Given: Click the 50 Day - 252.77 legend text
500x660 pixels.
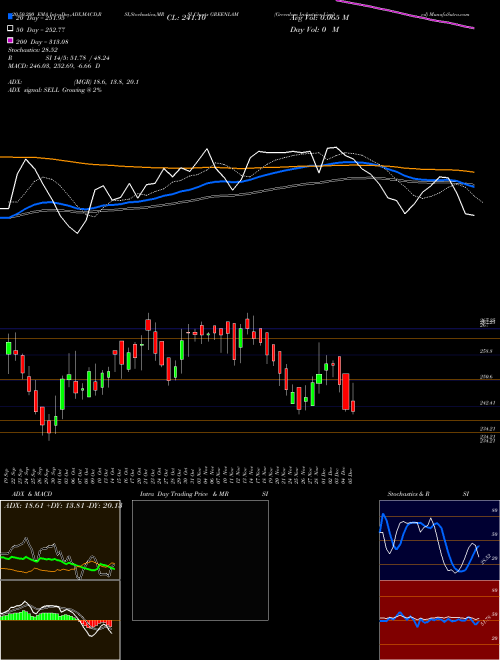Looking at the screenshot, I should 41,29.
